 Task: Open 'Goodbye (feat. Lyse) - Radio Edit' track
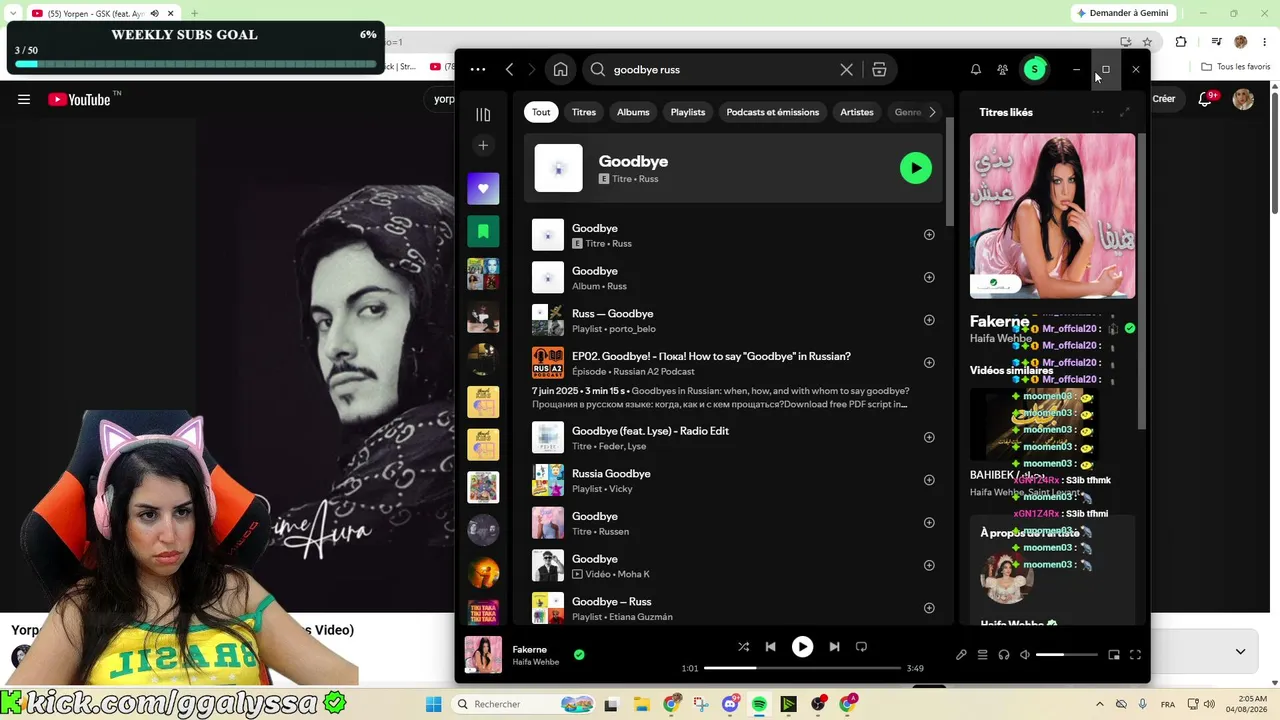tap(734, 437)
